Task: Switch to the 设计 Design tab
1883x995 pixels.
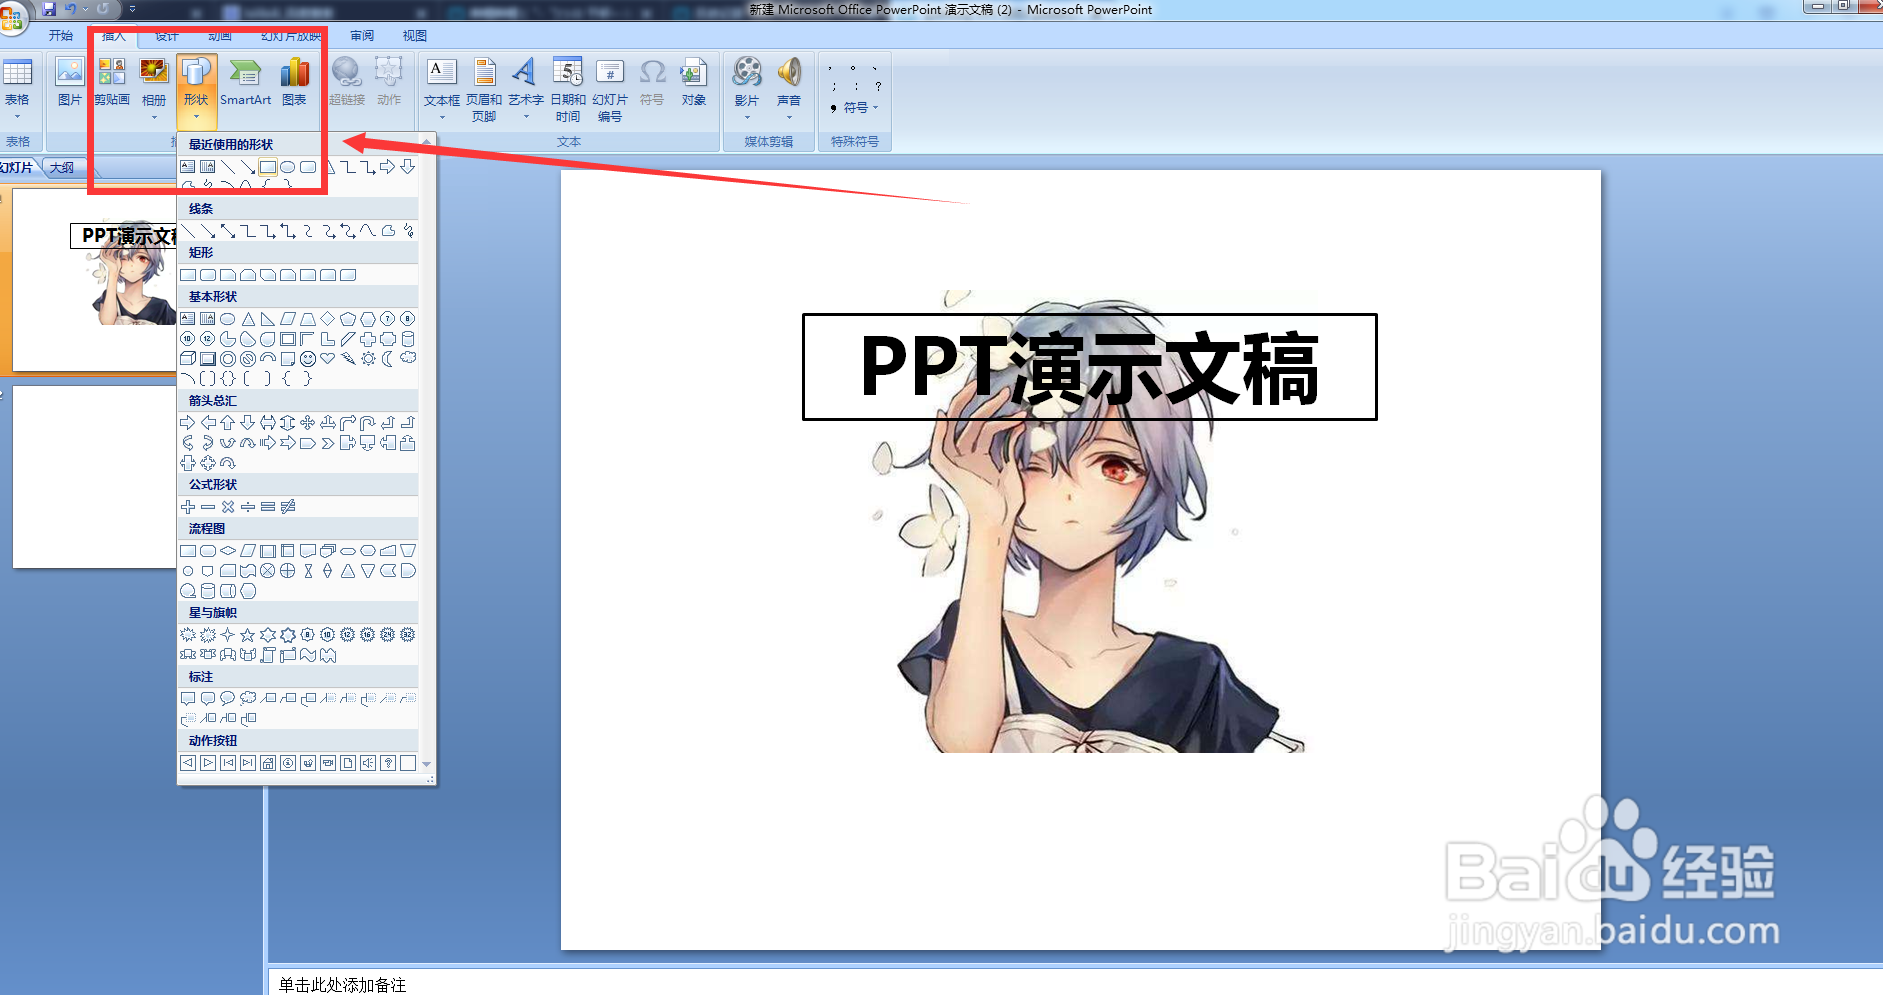Action: coord(167,36)
